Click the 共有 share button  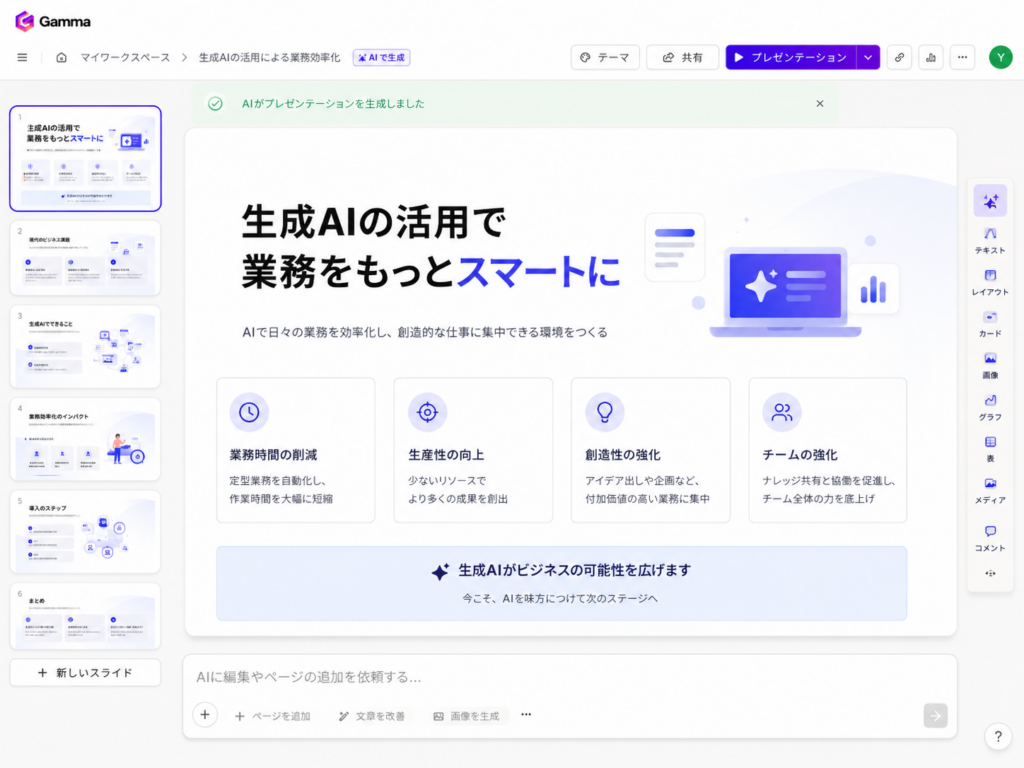pyautogui.click(x=682, y=57)
